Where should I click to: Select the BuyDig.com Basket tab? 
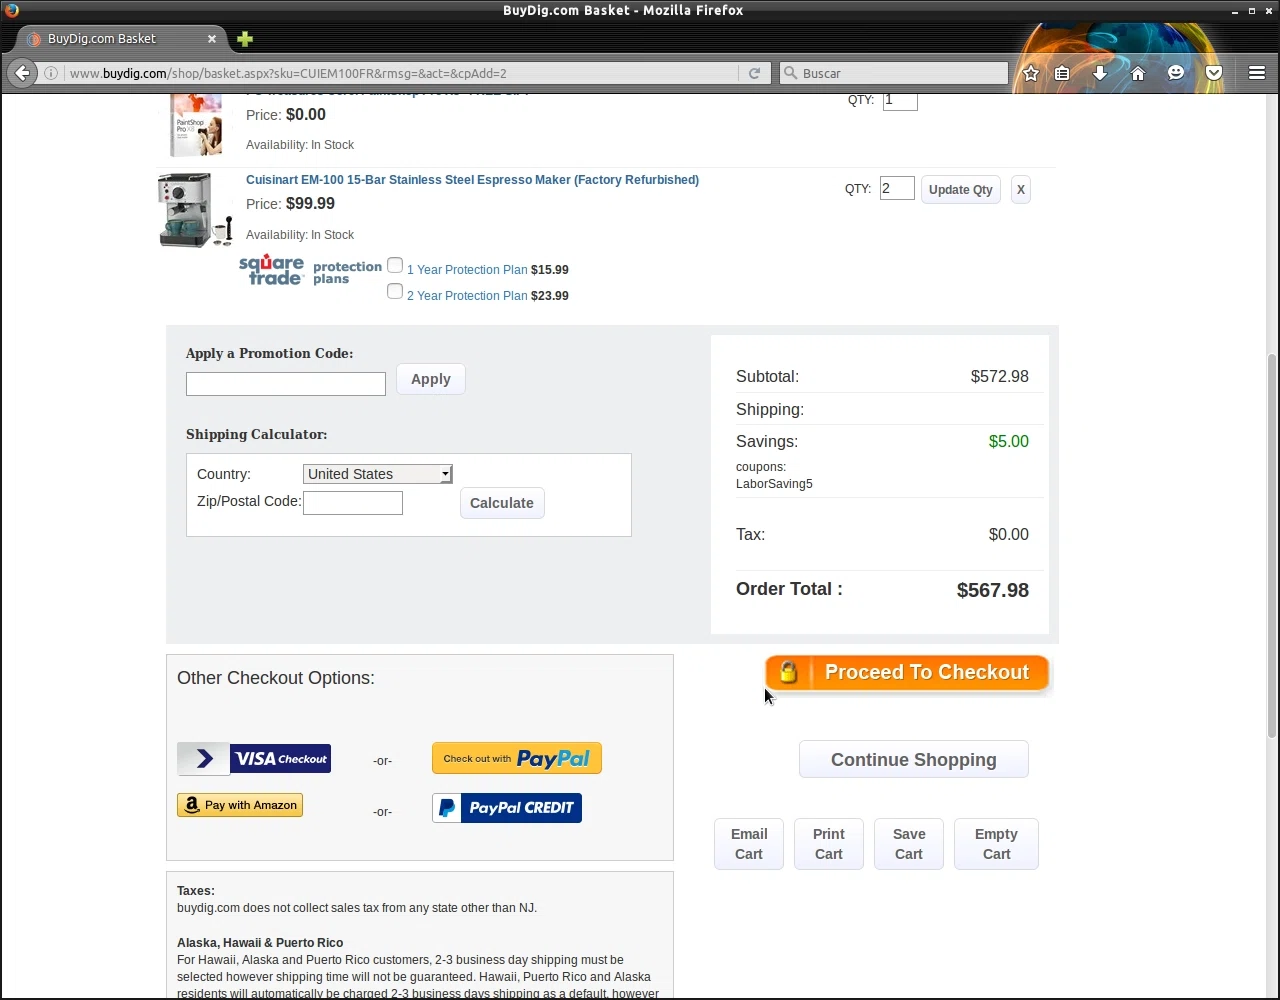[120, 39]
